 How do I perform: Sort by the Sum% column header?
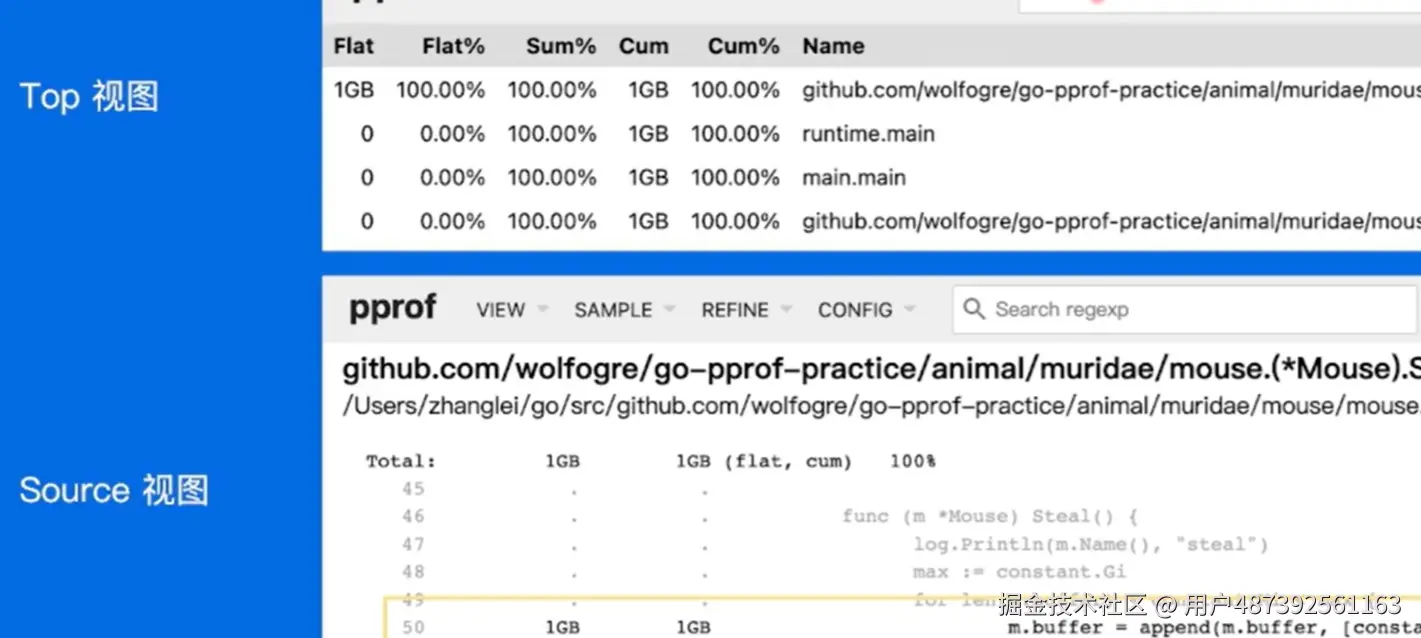561,46
